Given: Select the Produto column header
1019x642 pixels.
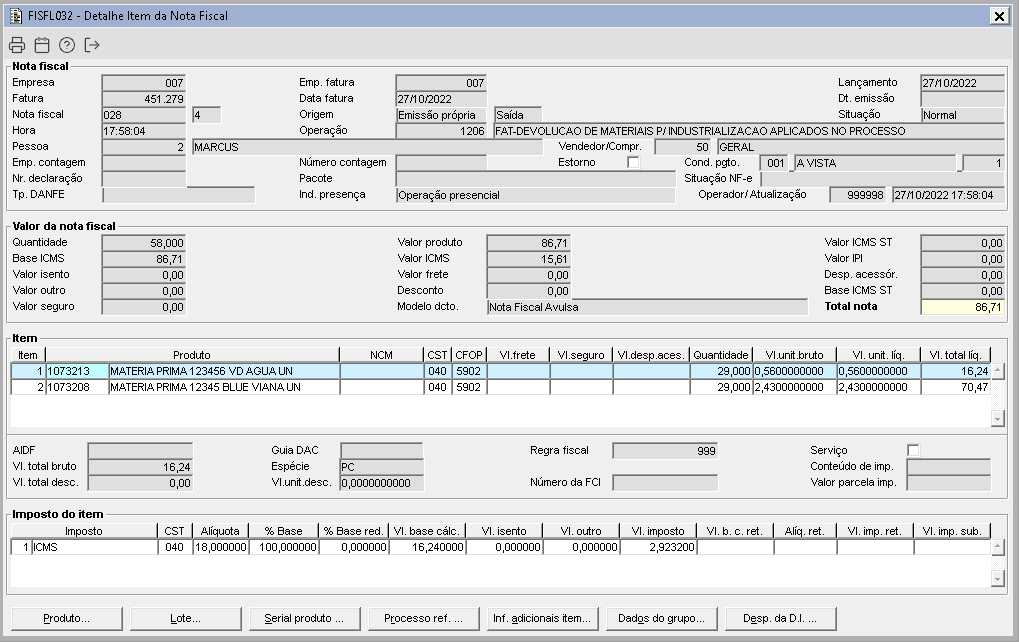Looking at the screenshot, I should click(x=192, y=355).
